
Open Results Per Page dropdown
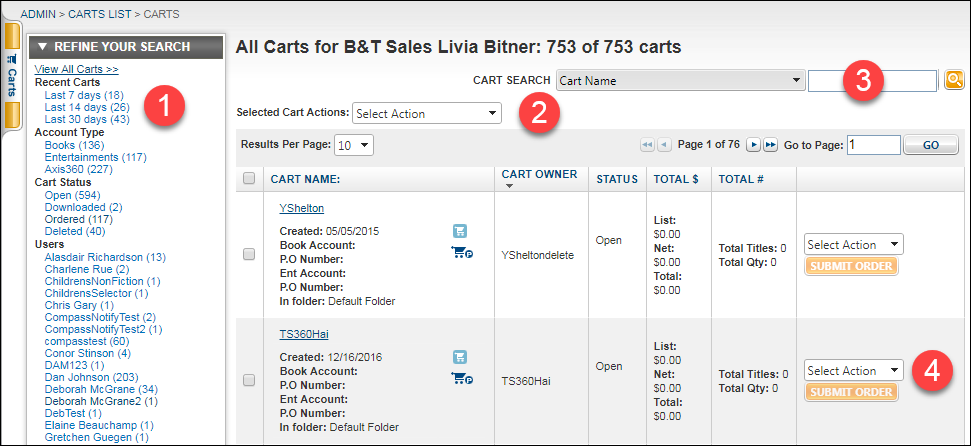[x=354, y=146]
